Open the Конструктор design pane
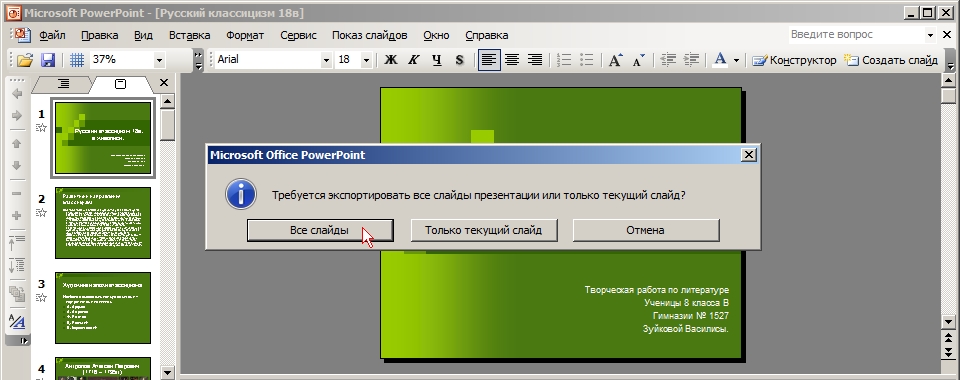960x380 pixels. click(x=794, y=60)
